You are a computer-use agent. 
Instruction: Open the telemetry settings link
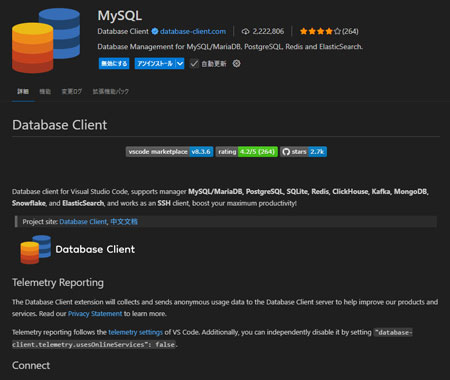coord(135,332)
